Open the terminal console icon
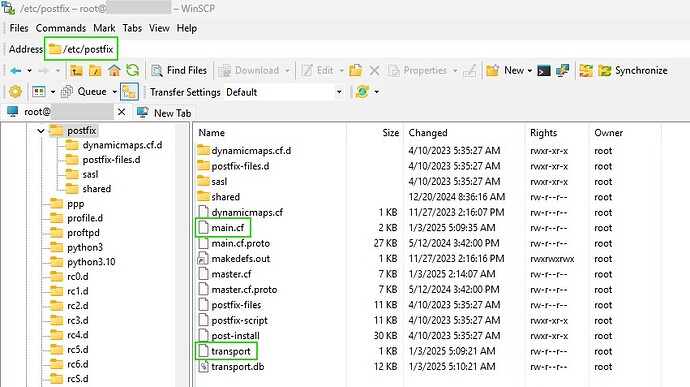Screen dimensions: 690x387 544,70
